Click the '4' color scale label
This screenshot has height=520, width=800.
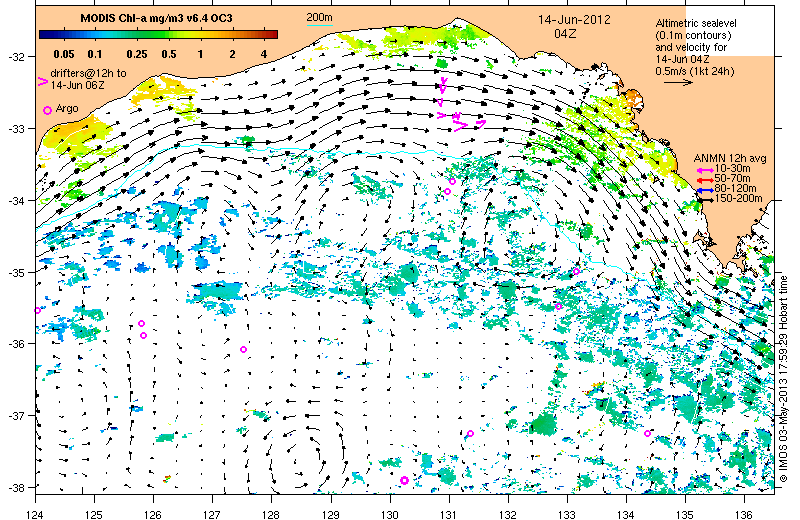(264, 54)
